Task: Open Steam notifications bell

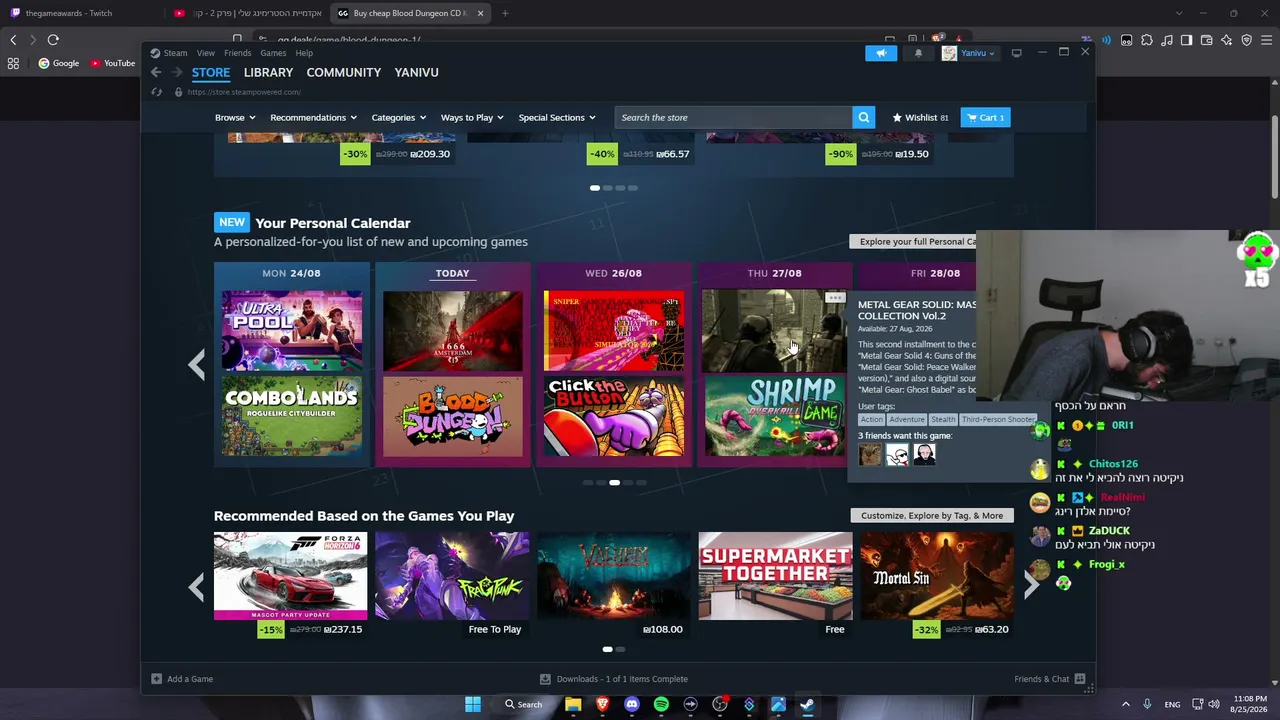Action: point(918,53)
